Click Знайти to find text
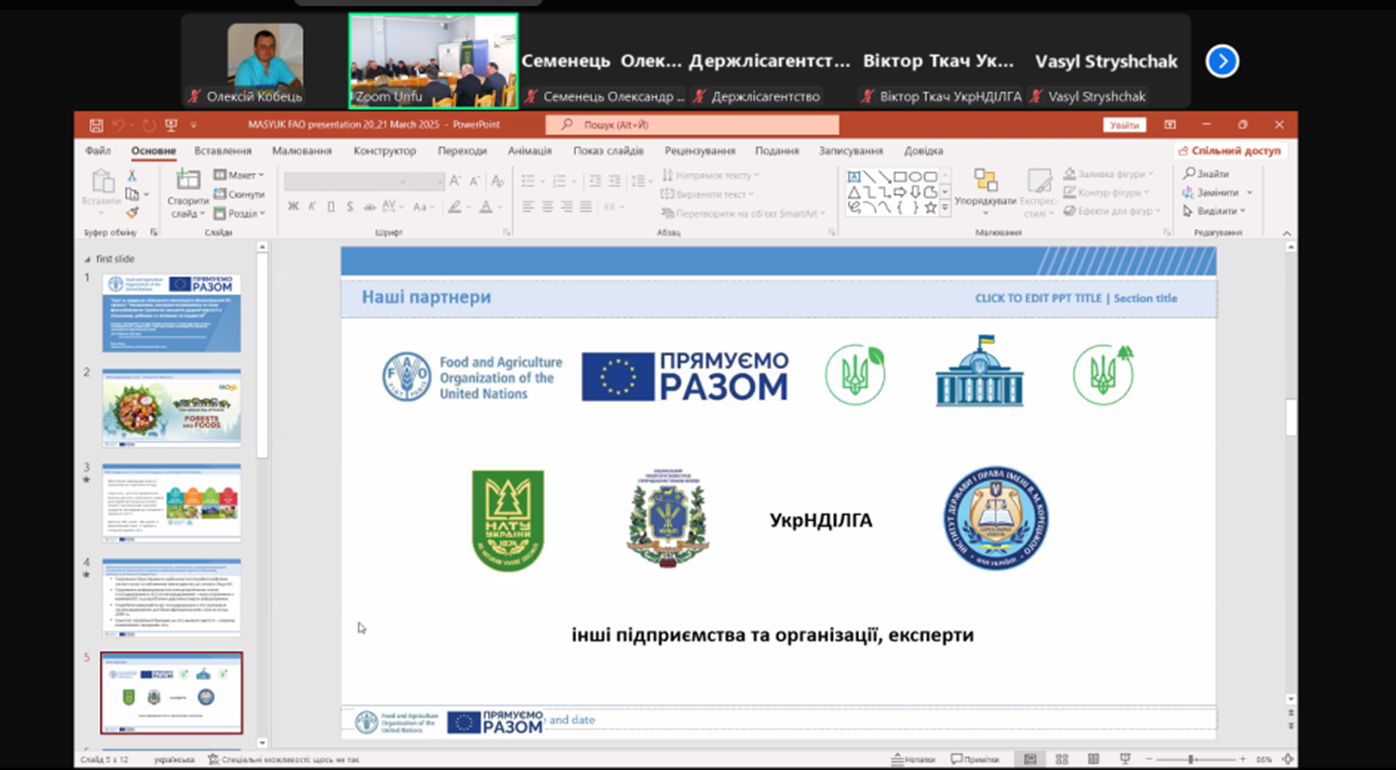 [x=1207, y=174]
